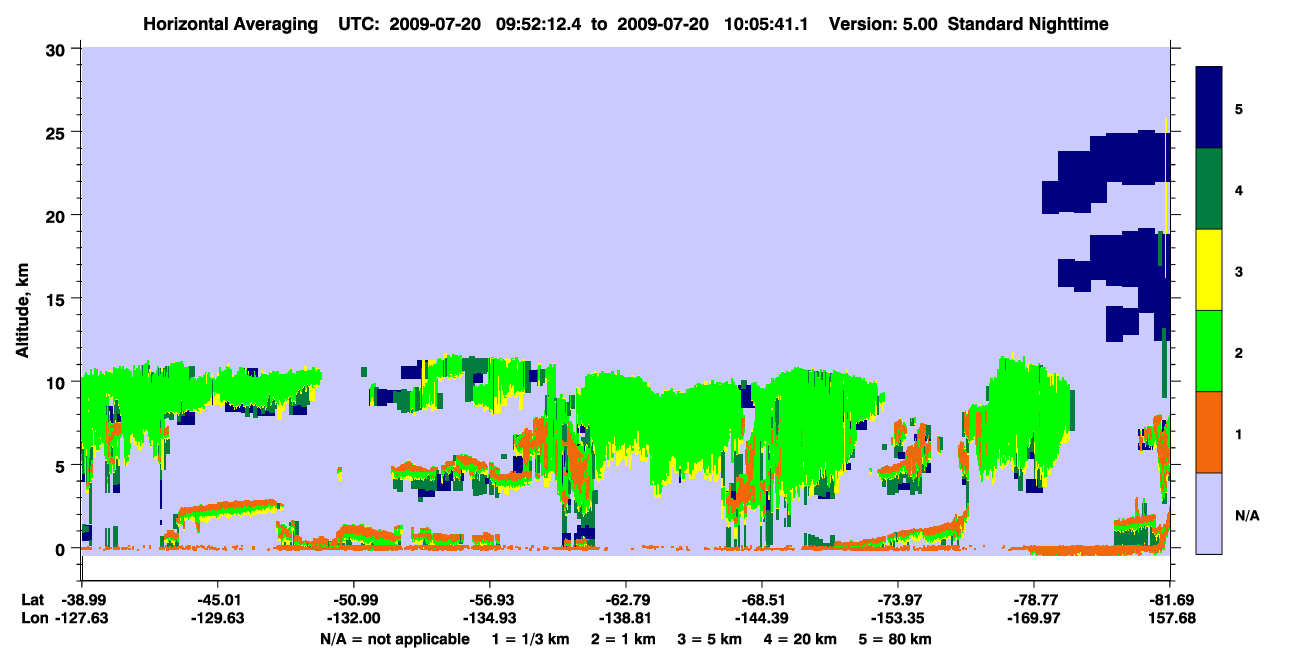Click longitude value -127.63

click(82, 619)
